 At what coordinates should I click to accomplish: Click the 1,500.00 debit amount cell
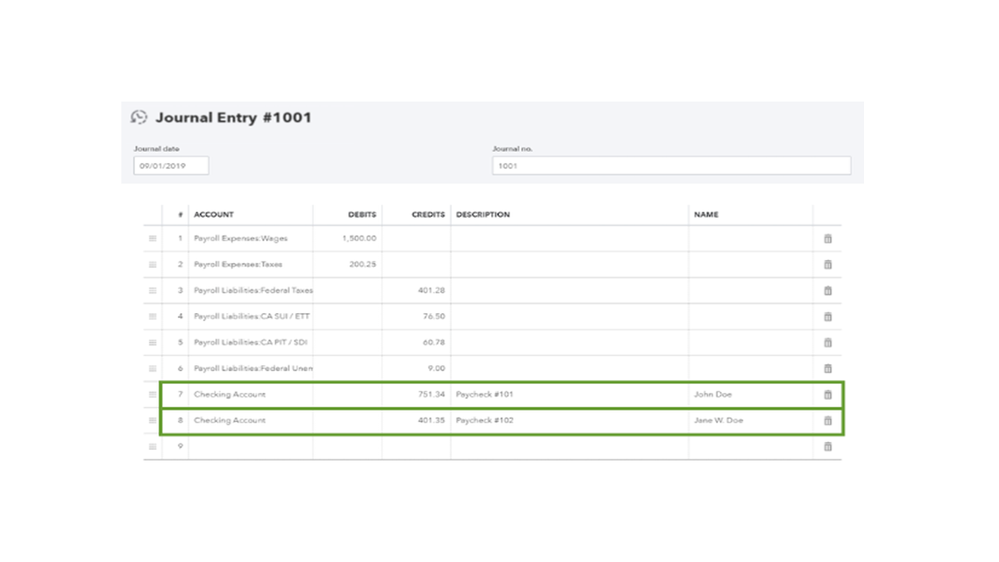pos(347,239)
